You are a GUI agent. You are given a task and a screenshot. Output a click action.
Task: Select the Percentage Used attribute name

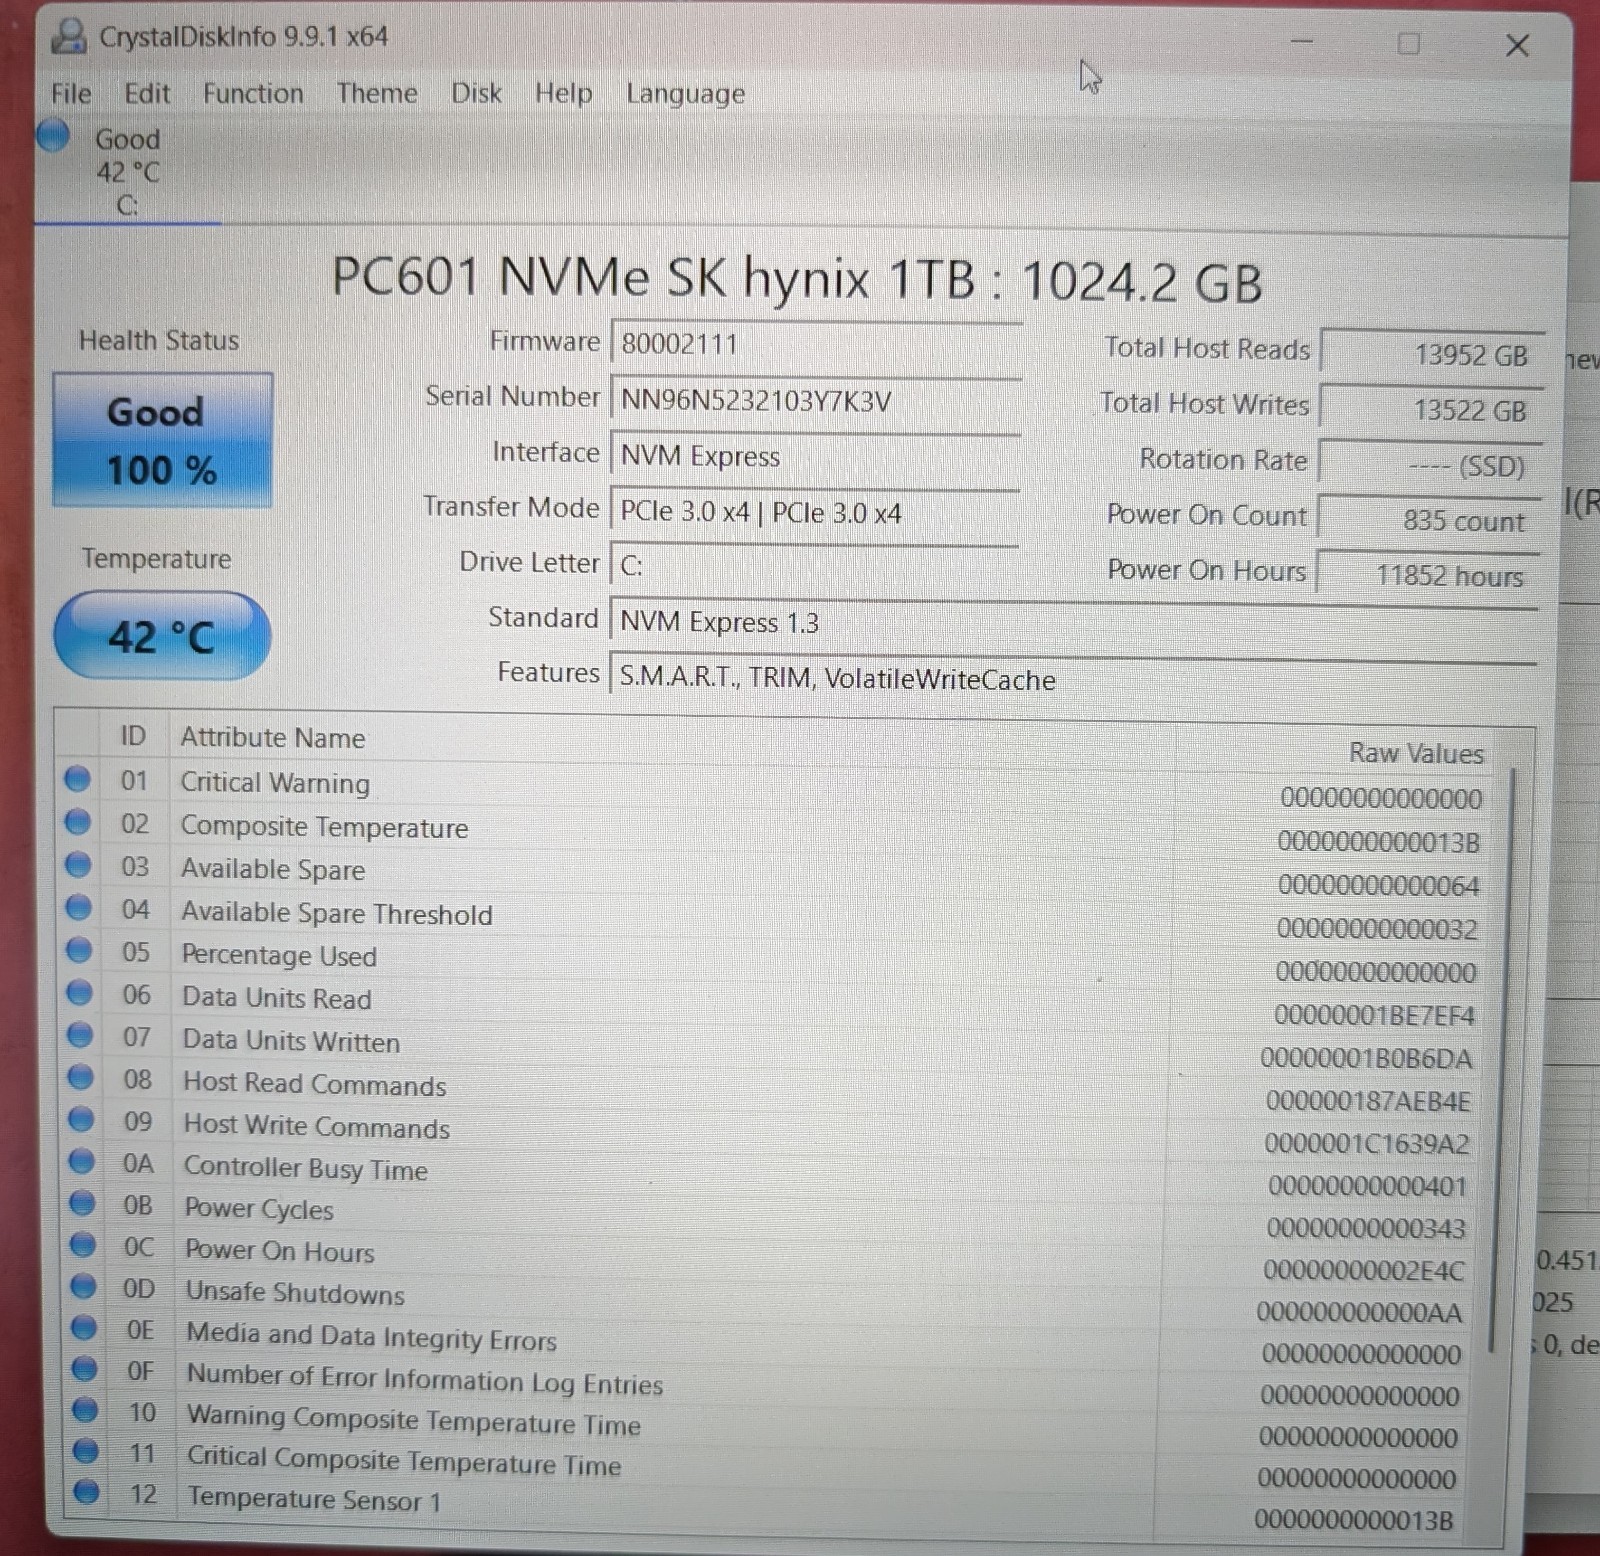[279, 956]
